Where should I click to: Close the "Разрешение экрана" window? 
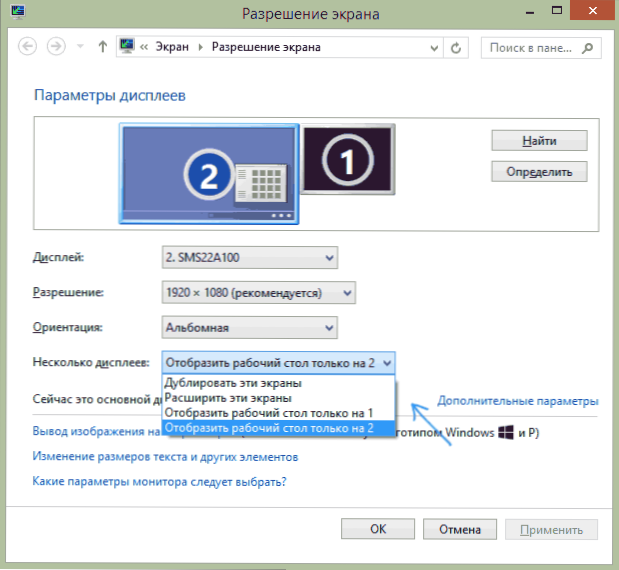(x=593, y=10)
